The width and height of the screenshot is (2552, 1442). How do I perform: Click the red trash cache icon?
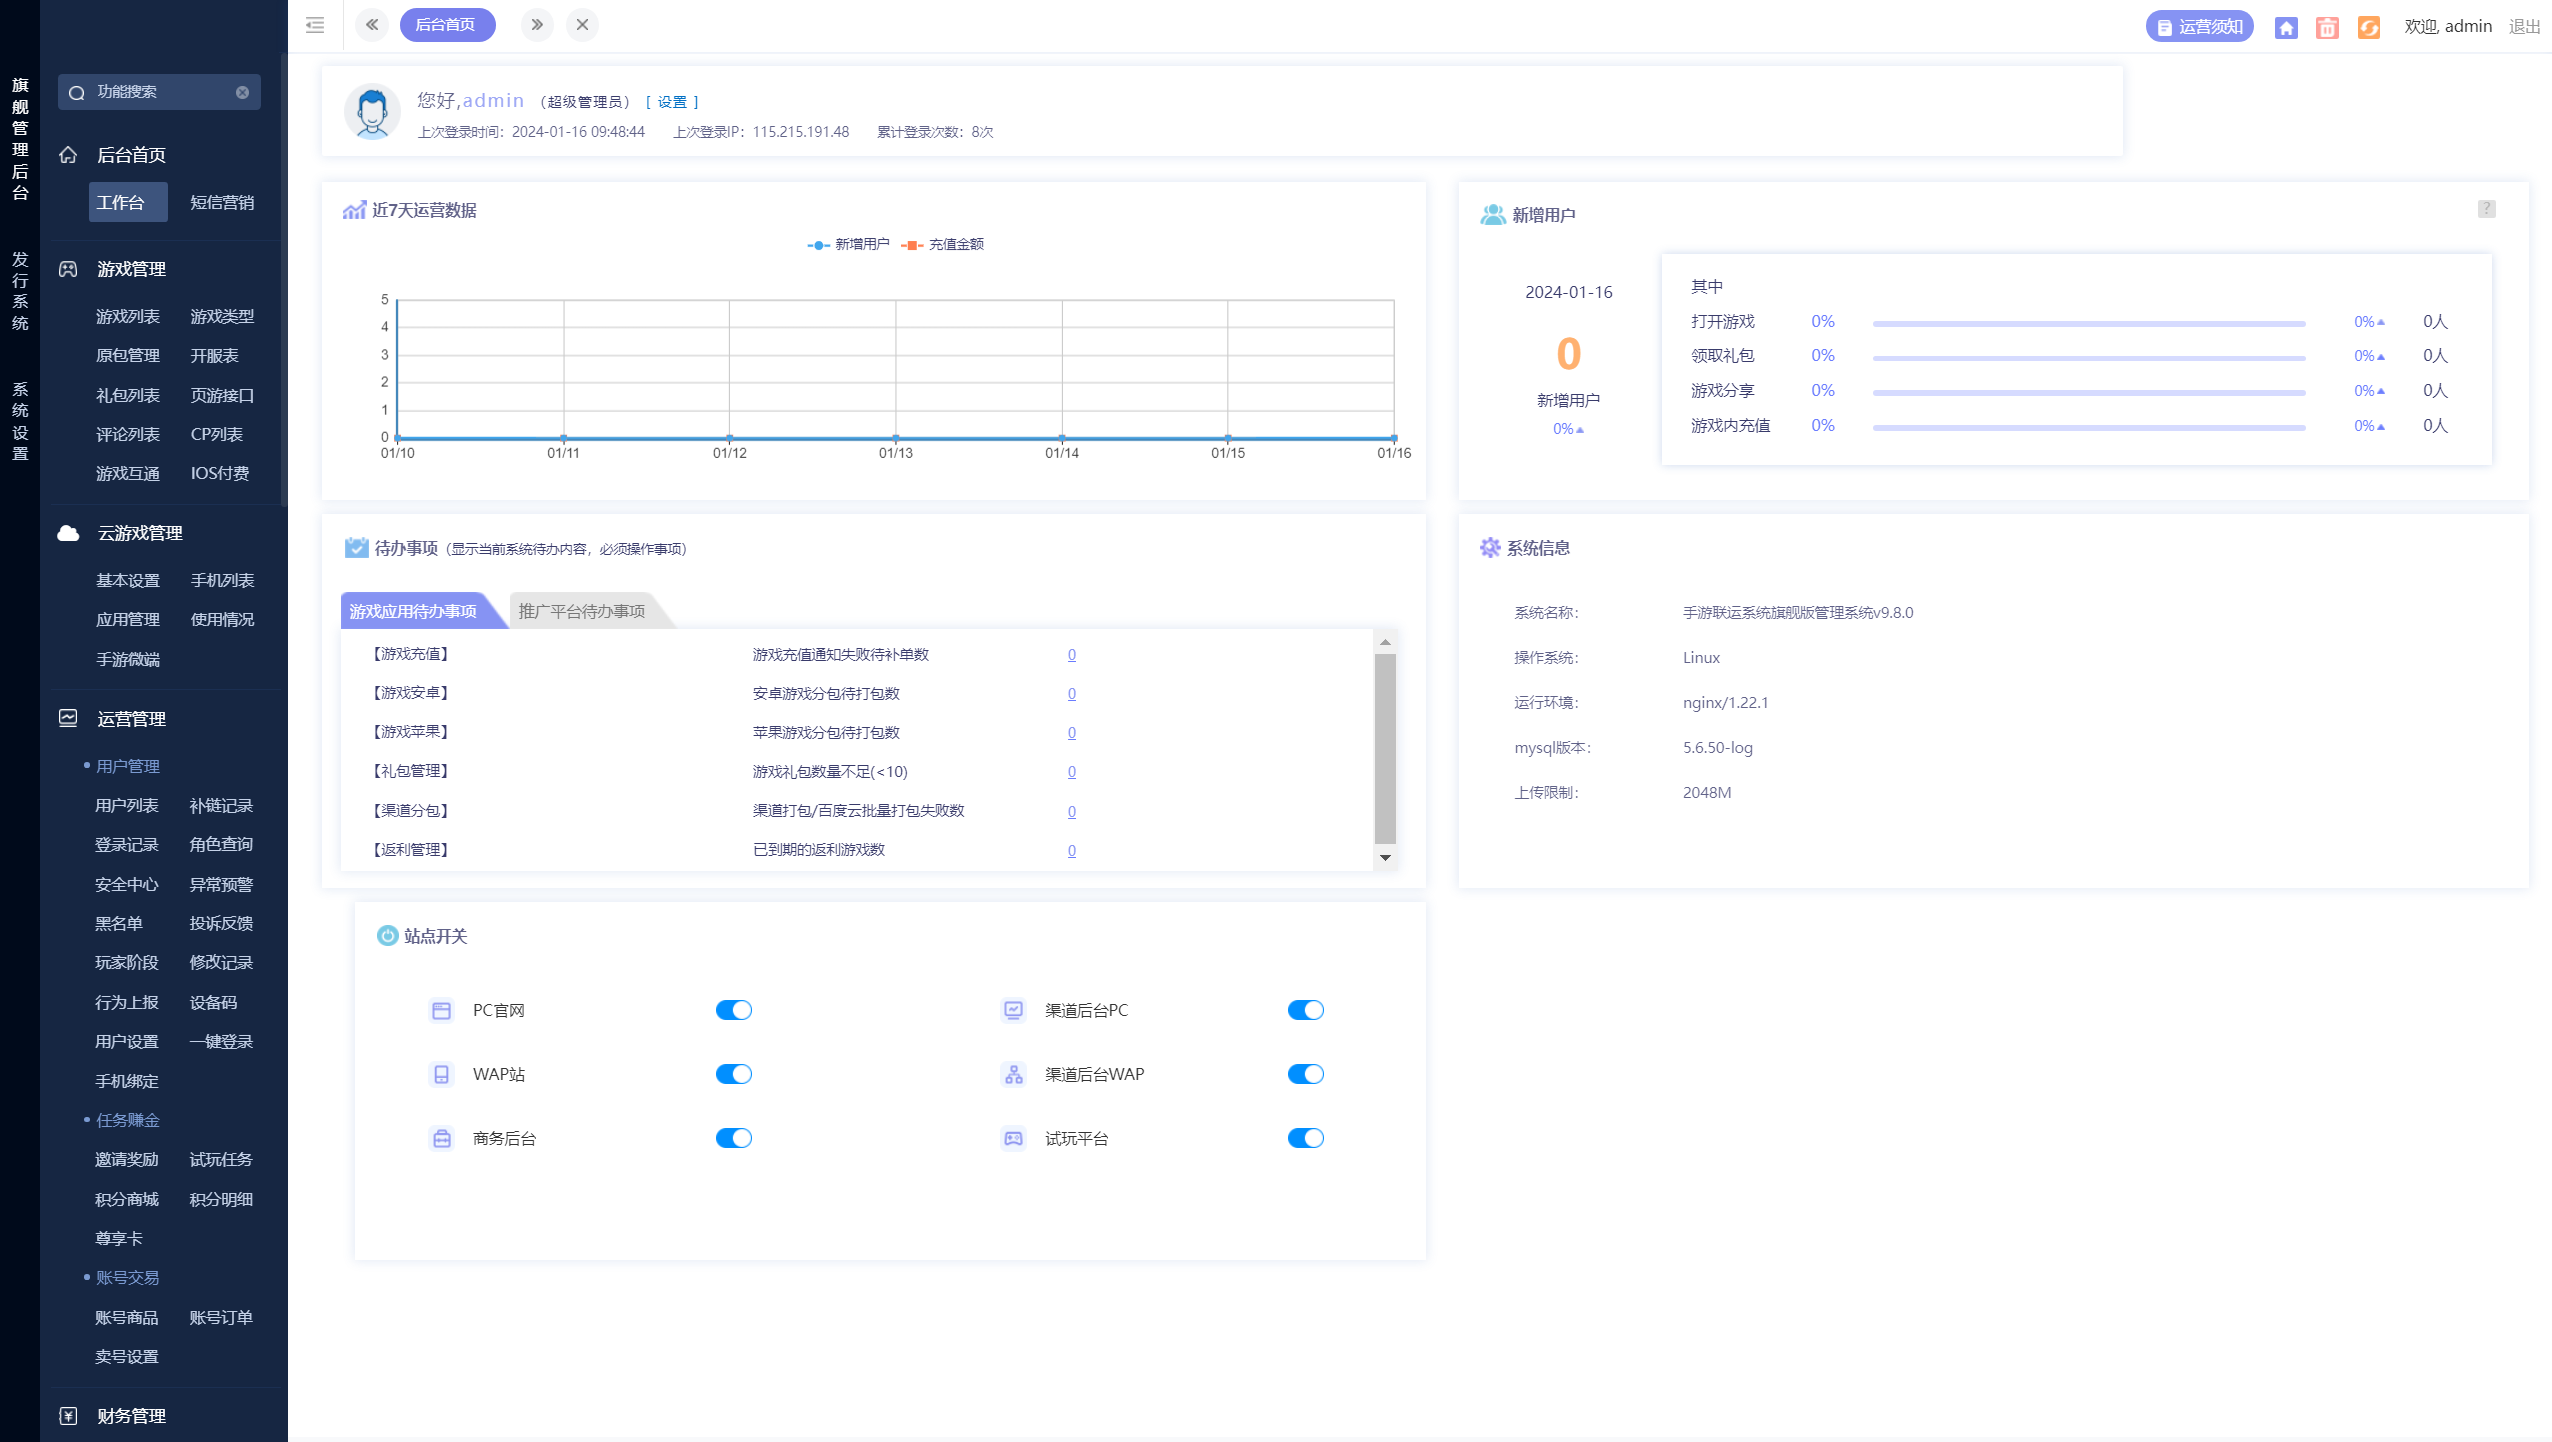(x=2327, y=27)
